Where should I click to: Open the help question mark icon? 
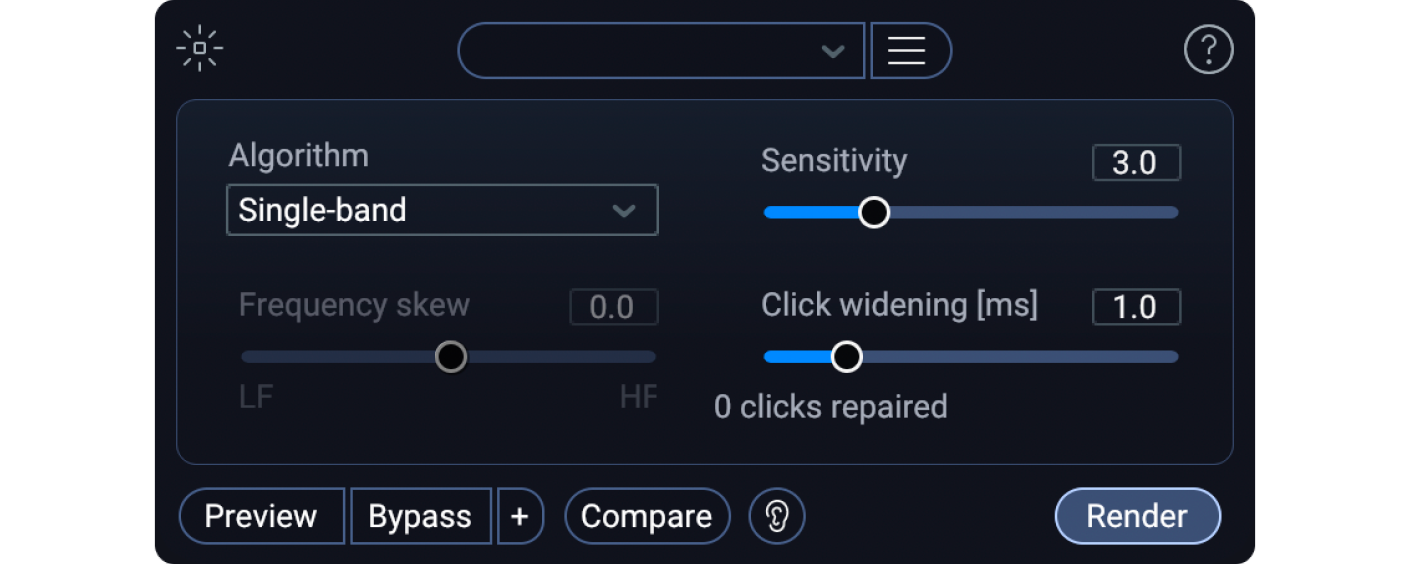(1208, 49)
